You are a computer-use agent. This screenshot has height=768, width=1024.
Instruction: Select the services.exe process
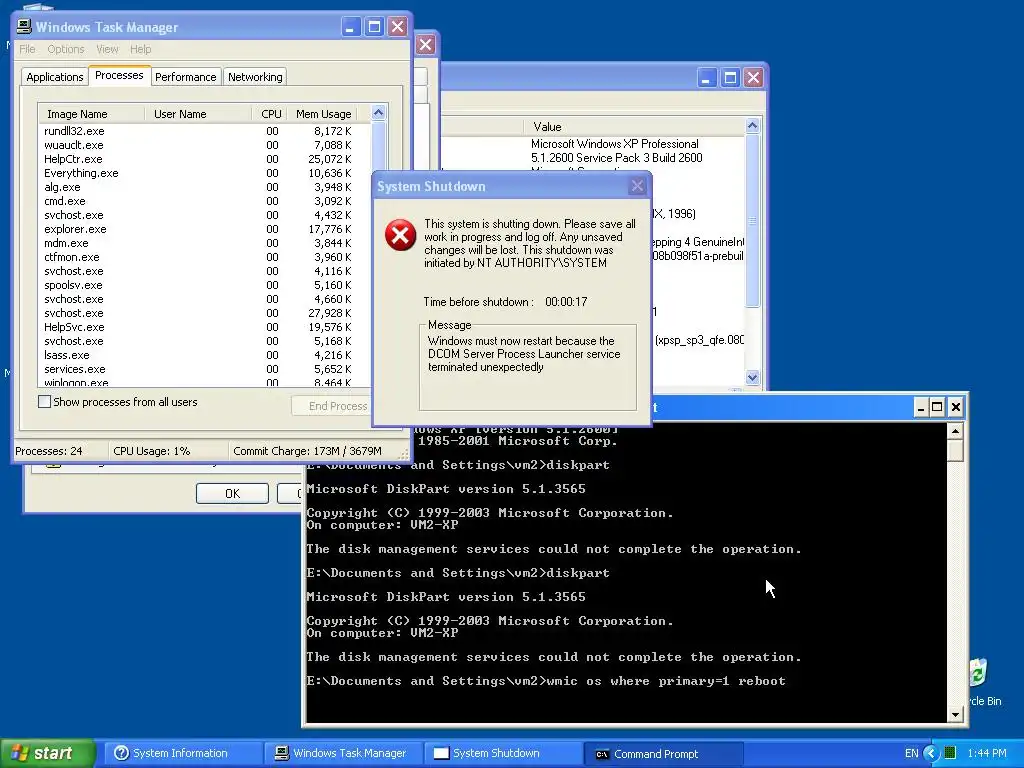pos(74,369)
